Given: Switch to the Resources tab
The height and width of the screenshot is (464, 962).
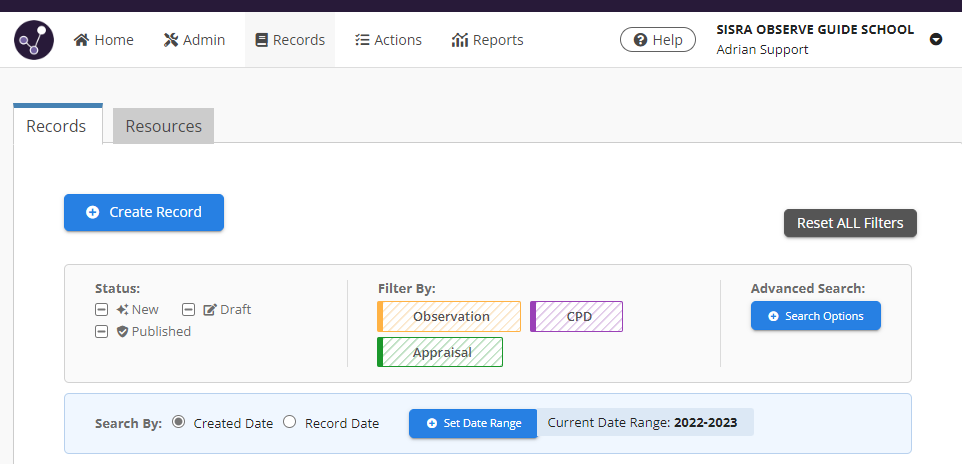Looking at the screenshot, I should coord(163,127).
